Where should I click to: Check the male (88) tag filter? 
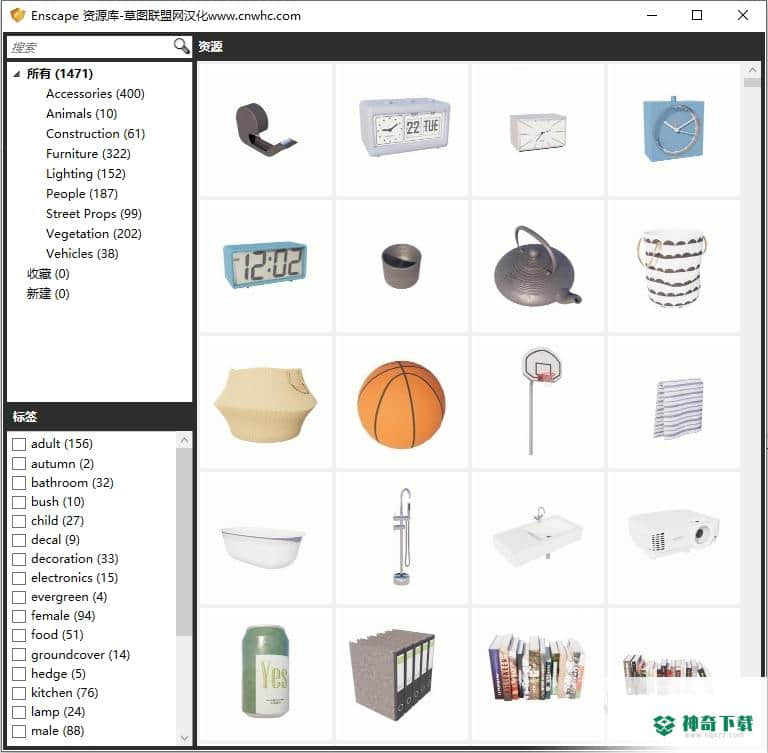19,731
